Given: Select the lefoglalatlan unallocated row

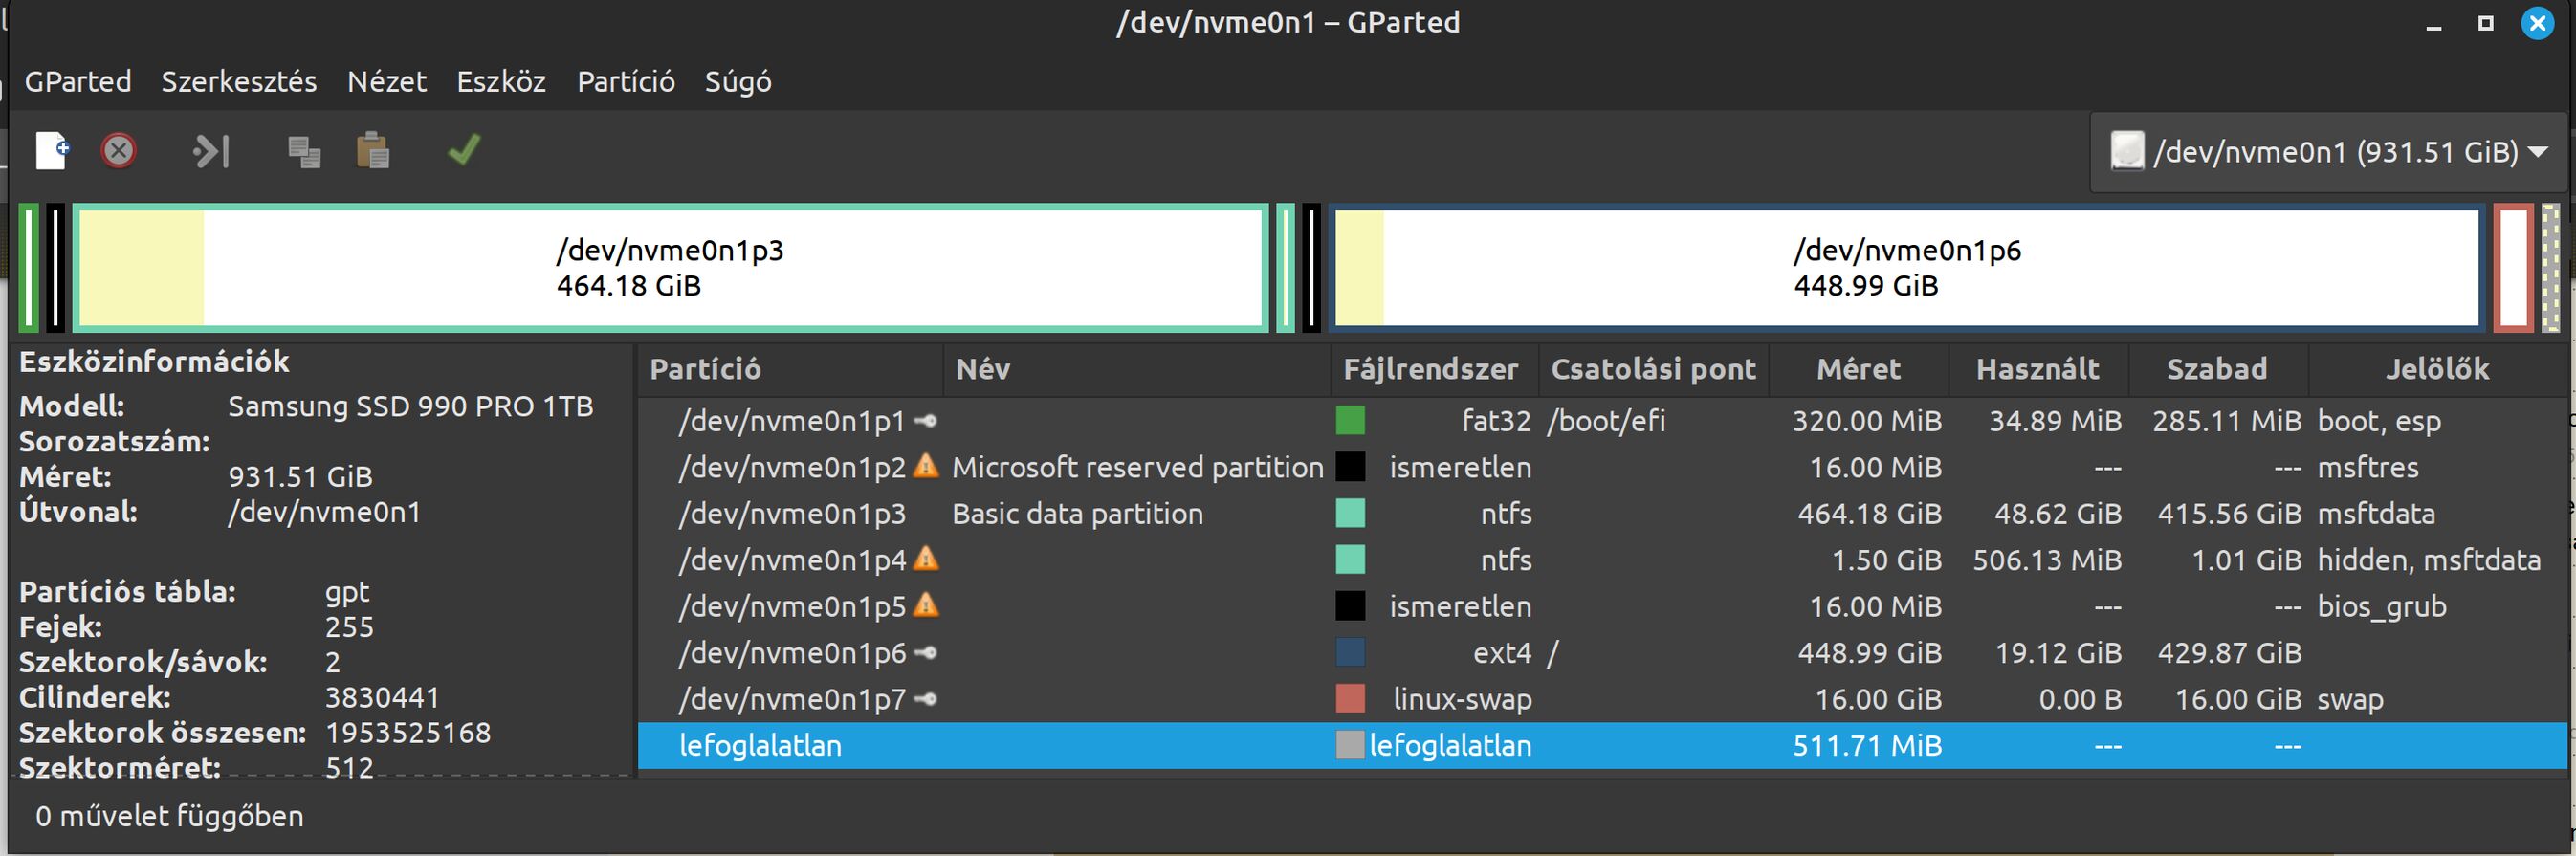Looking at the screenshot, I should [x=1603, y=746].
